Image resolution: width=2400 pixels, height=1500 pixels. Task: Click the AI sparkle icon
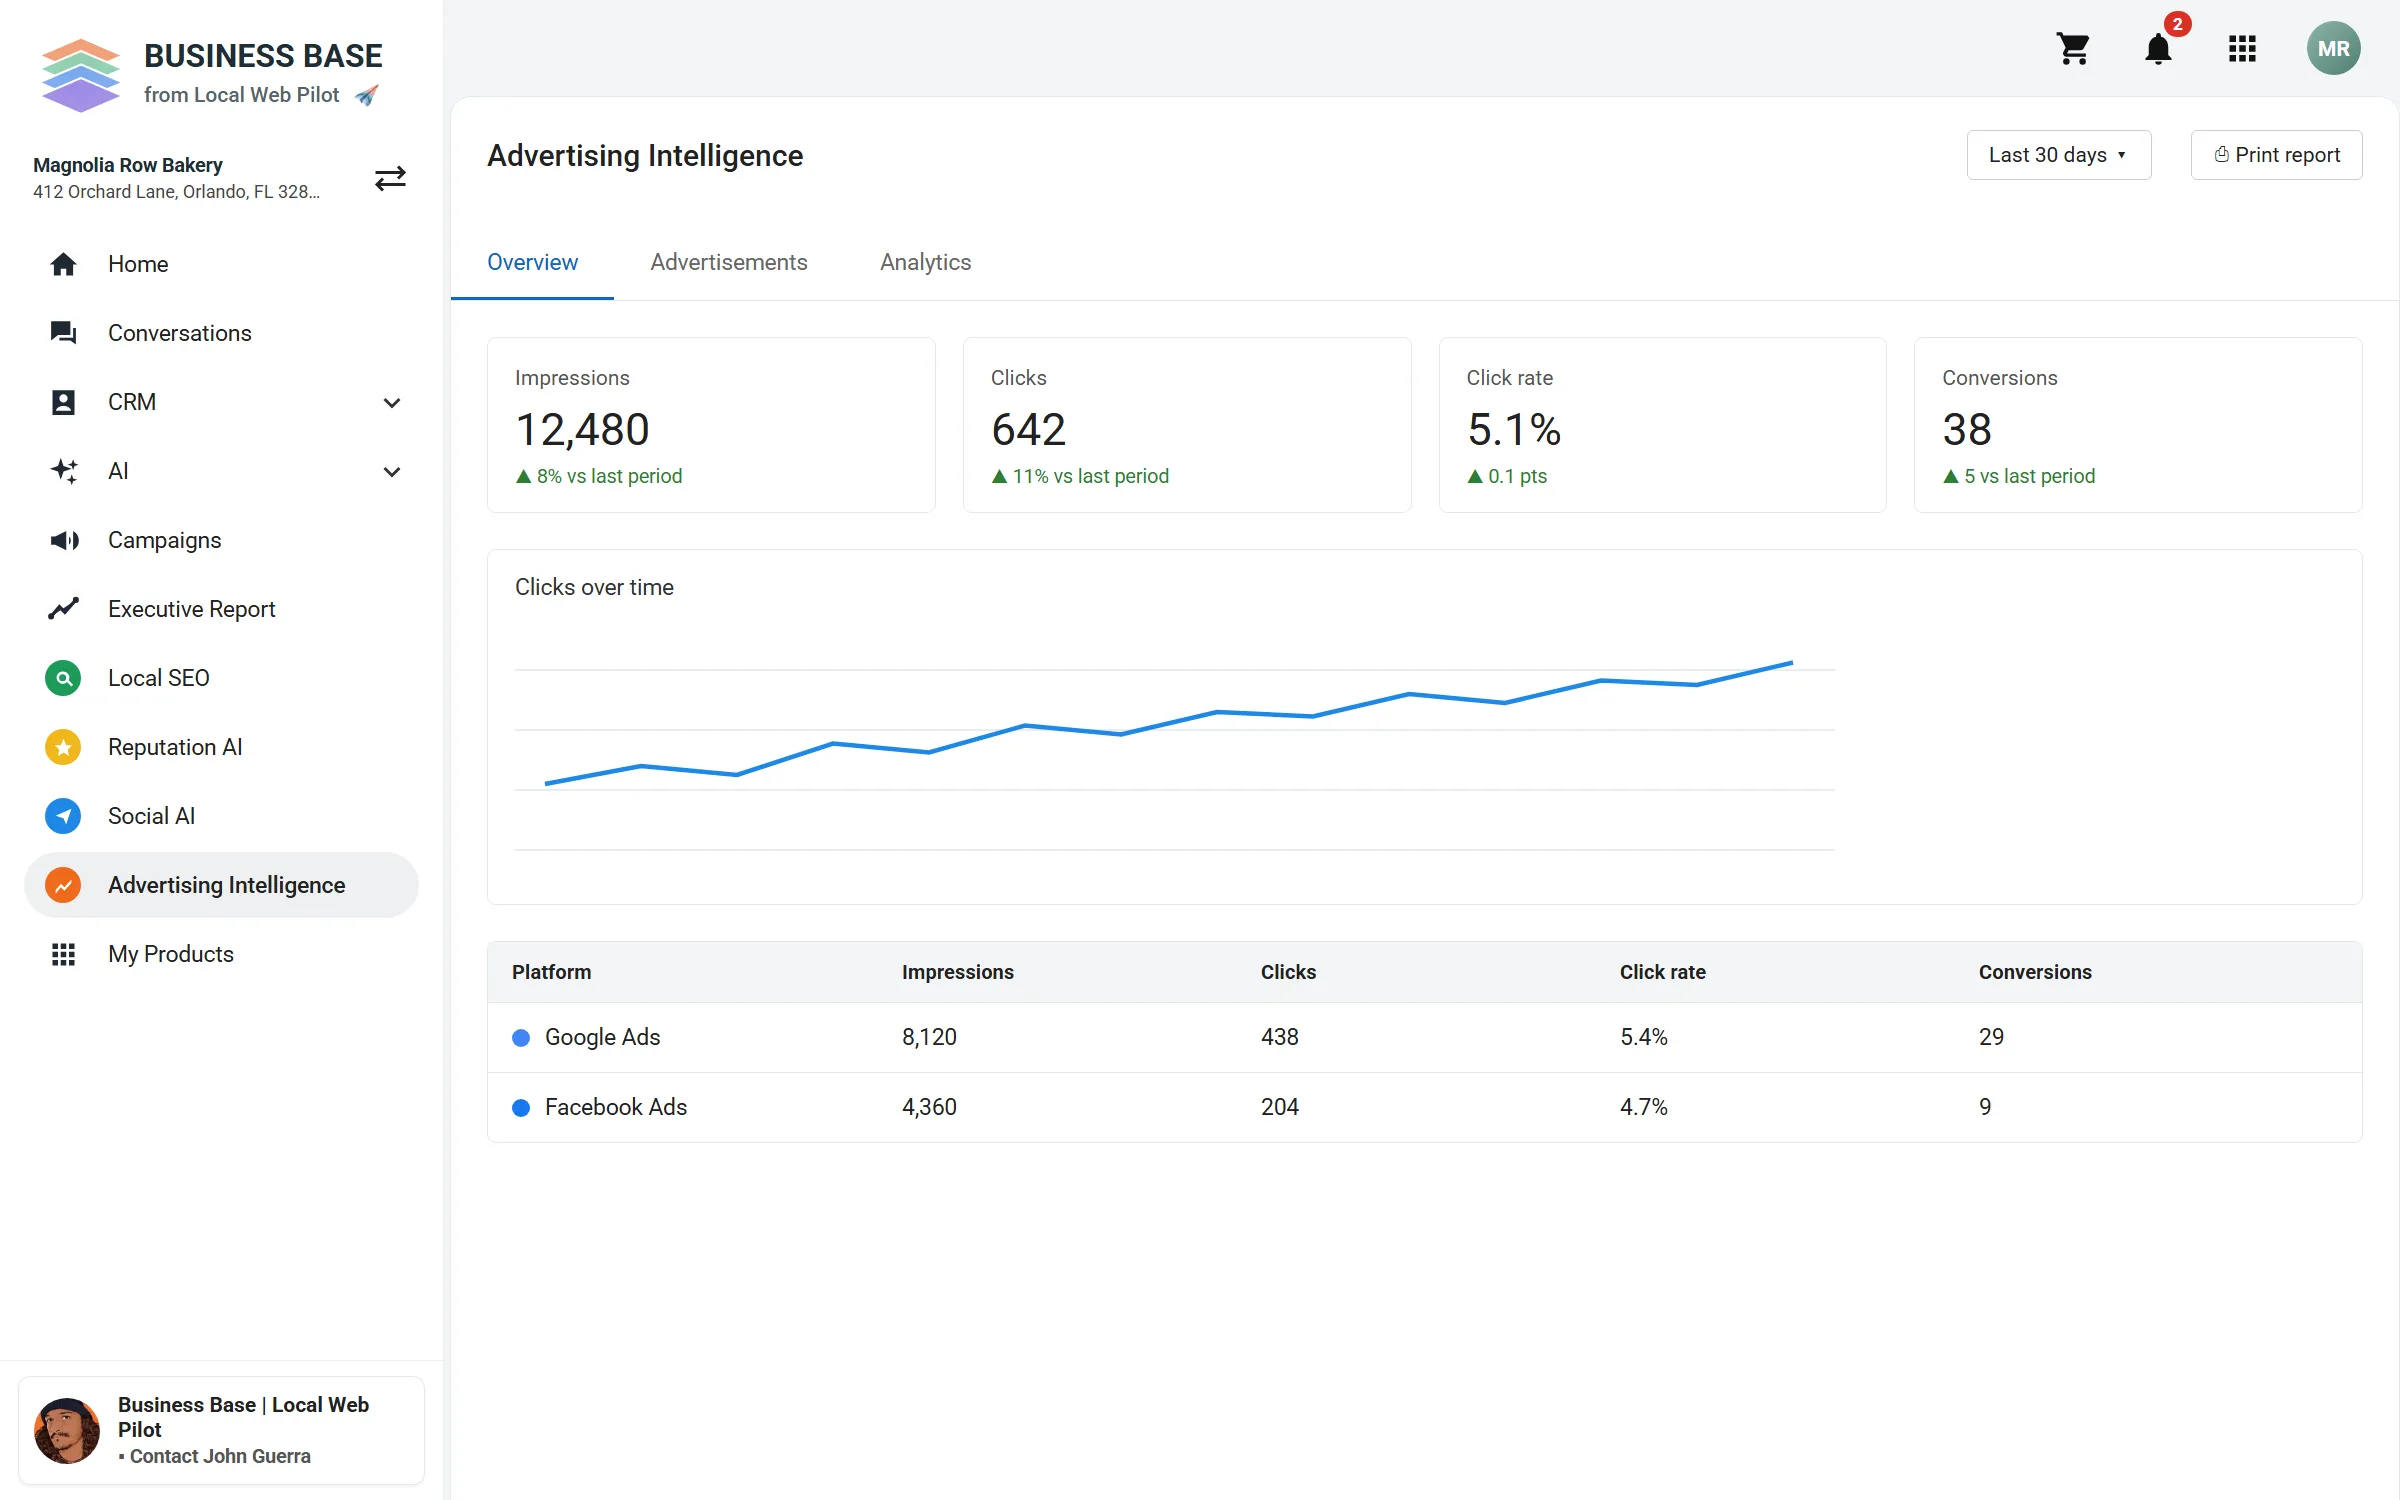63,471
